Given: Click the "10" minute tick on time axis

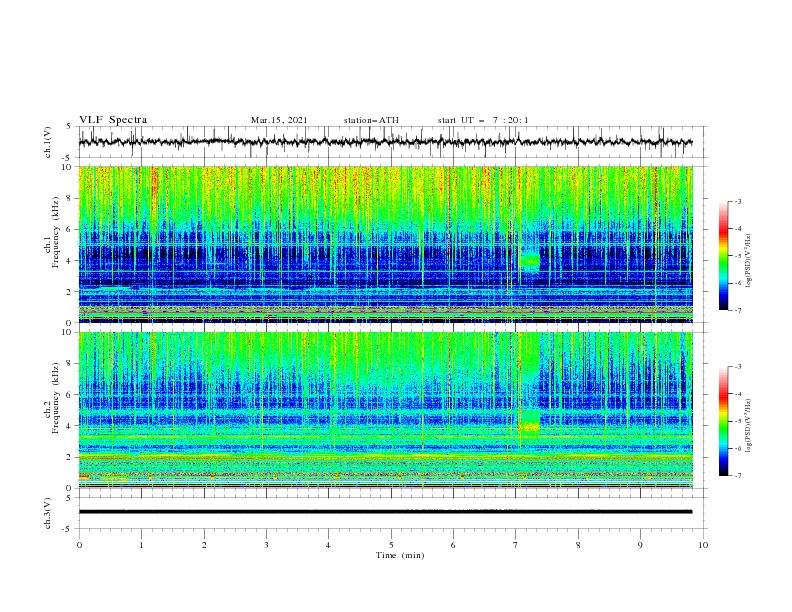Looking at the screenshot, I should pos(703,545).
